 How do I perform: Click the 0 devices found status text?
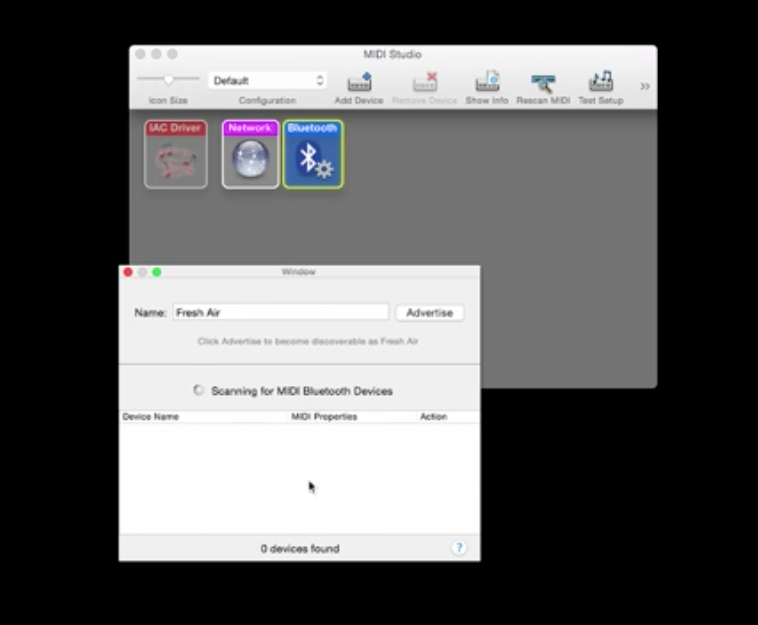[x=300, y=549]
